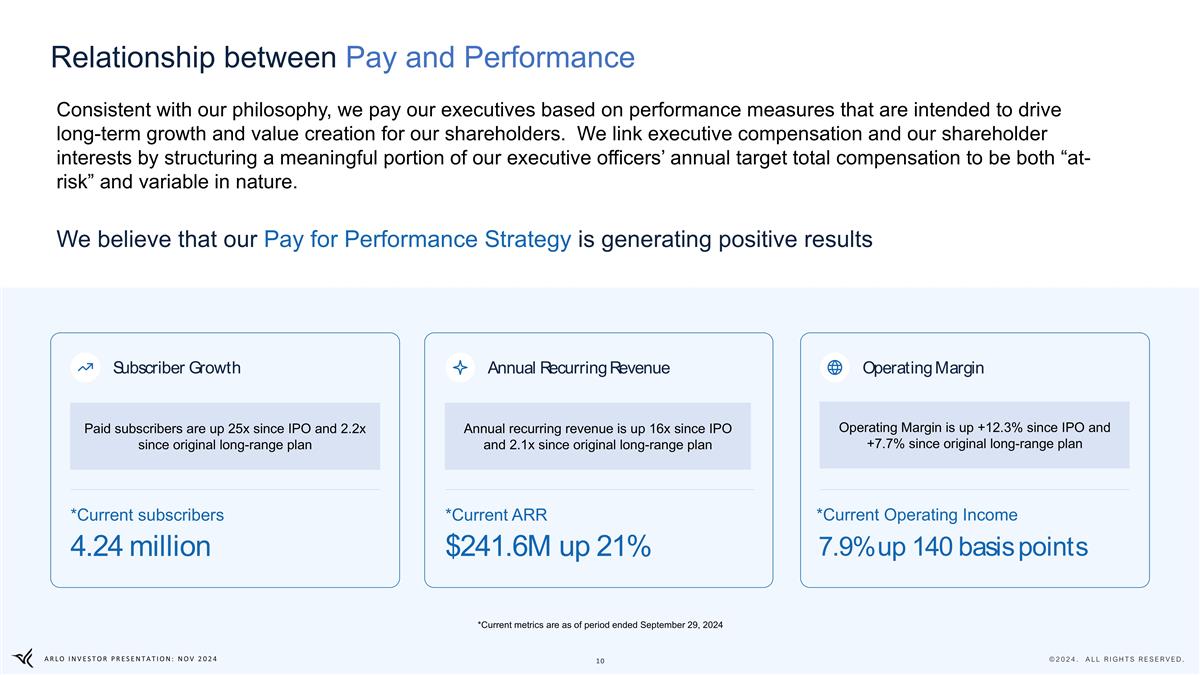Click the Subscriber Growth trending arrow icon
The image size is (1200, 675).
(85, 368)
